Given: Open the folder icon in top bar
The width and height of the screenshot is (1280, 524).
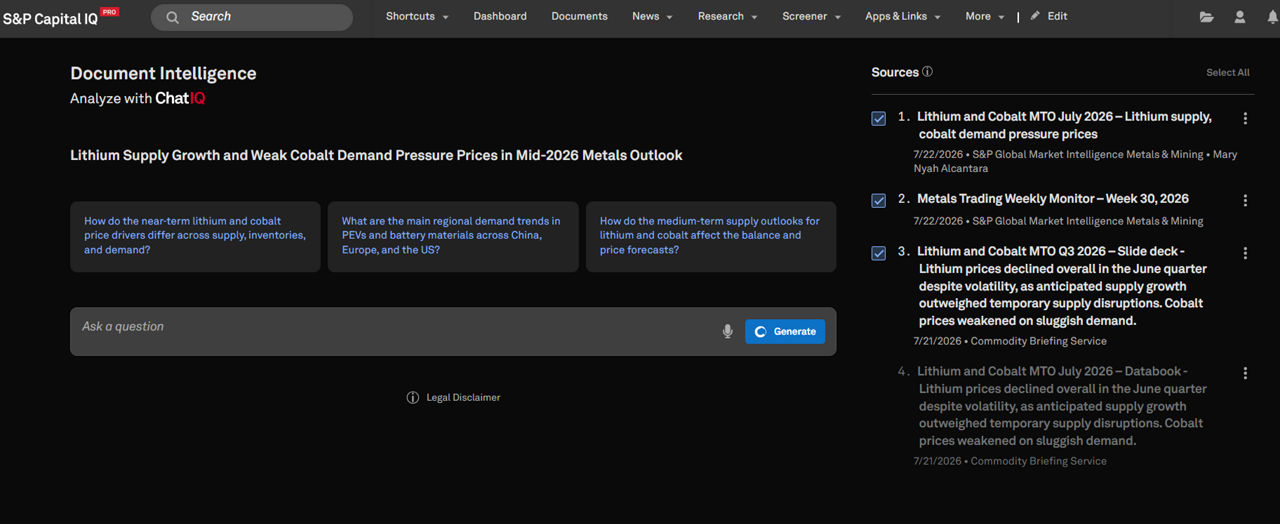Looking at the screenshot, I should (x=1207, y=17).
